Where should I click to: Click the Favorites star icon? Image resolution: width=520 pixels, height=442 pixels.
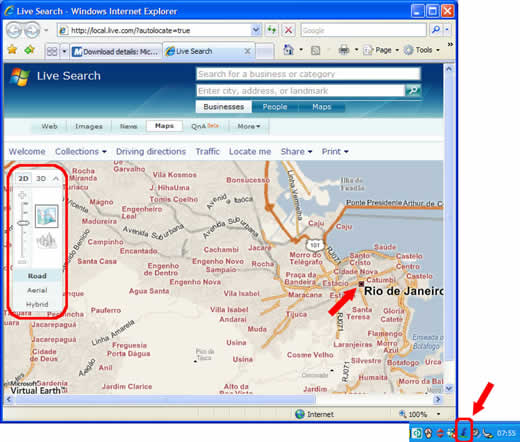tap(12, 50)
